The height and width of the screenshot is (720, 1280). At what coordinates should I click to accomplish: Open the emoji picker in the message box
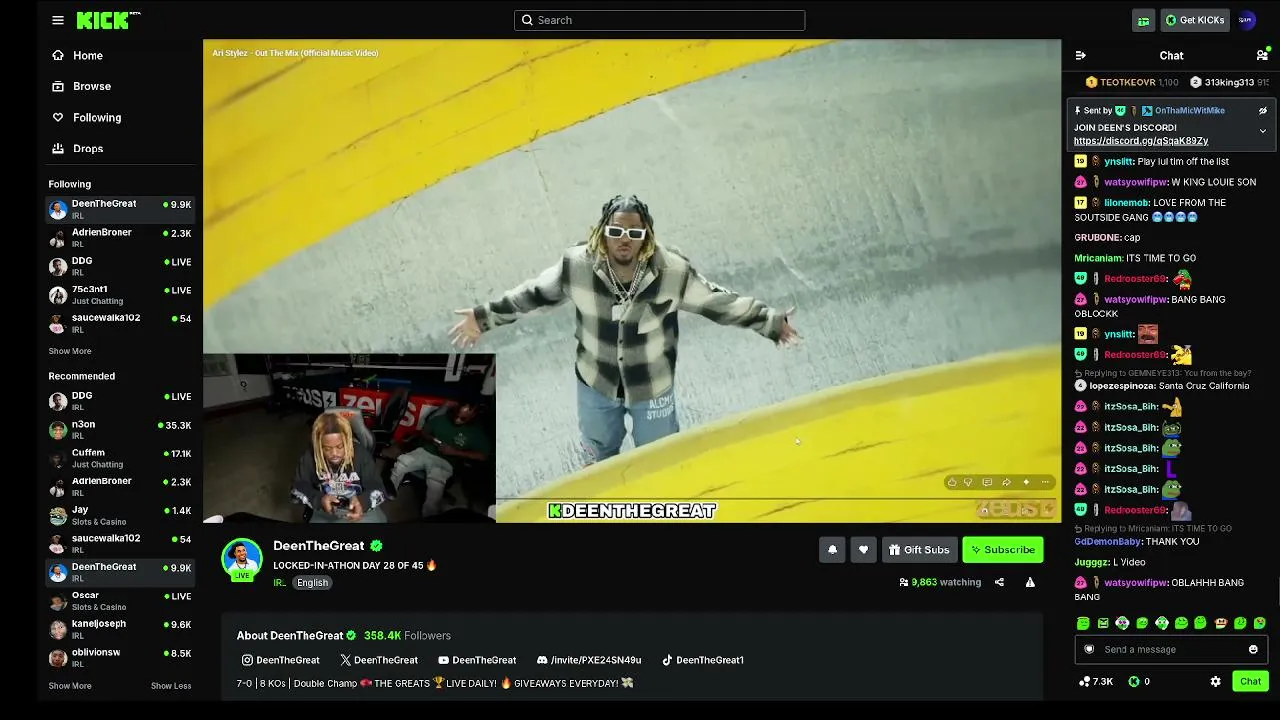pos(1253,650)
